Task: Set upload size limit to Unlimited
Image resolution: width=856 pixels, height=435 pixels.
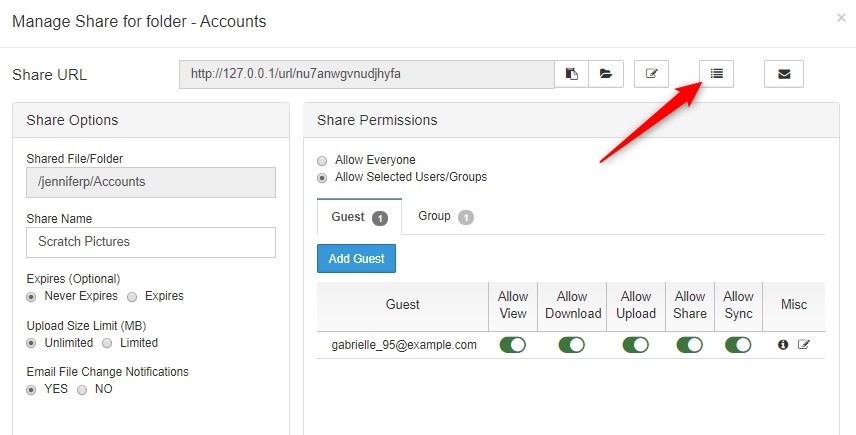Action: point(31,343)
